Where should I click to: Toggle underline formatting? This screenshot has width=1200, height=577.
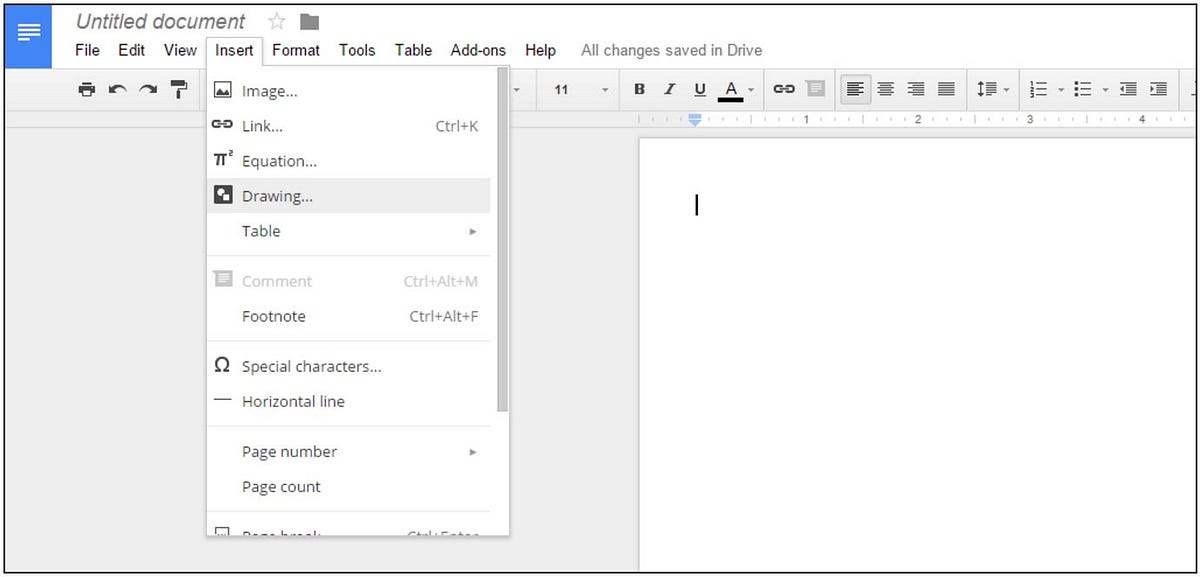point(700,89)
